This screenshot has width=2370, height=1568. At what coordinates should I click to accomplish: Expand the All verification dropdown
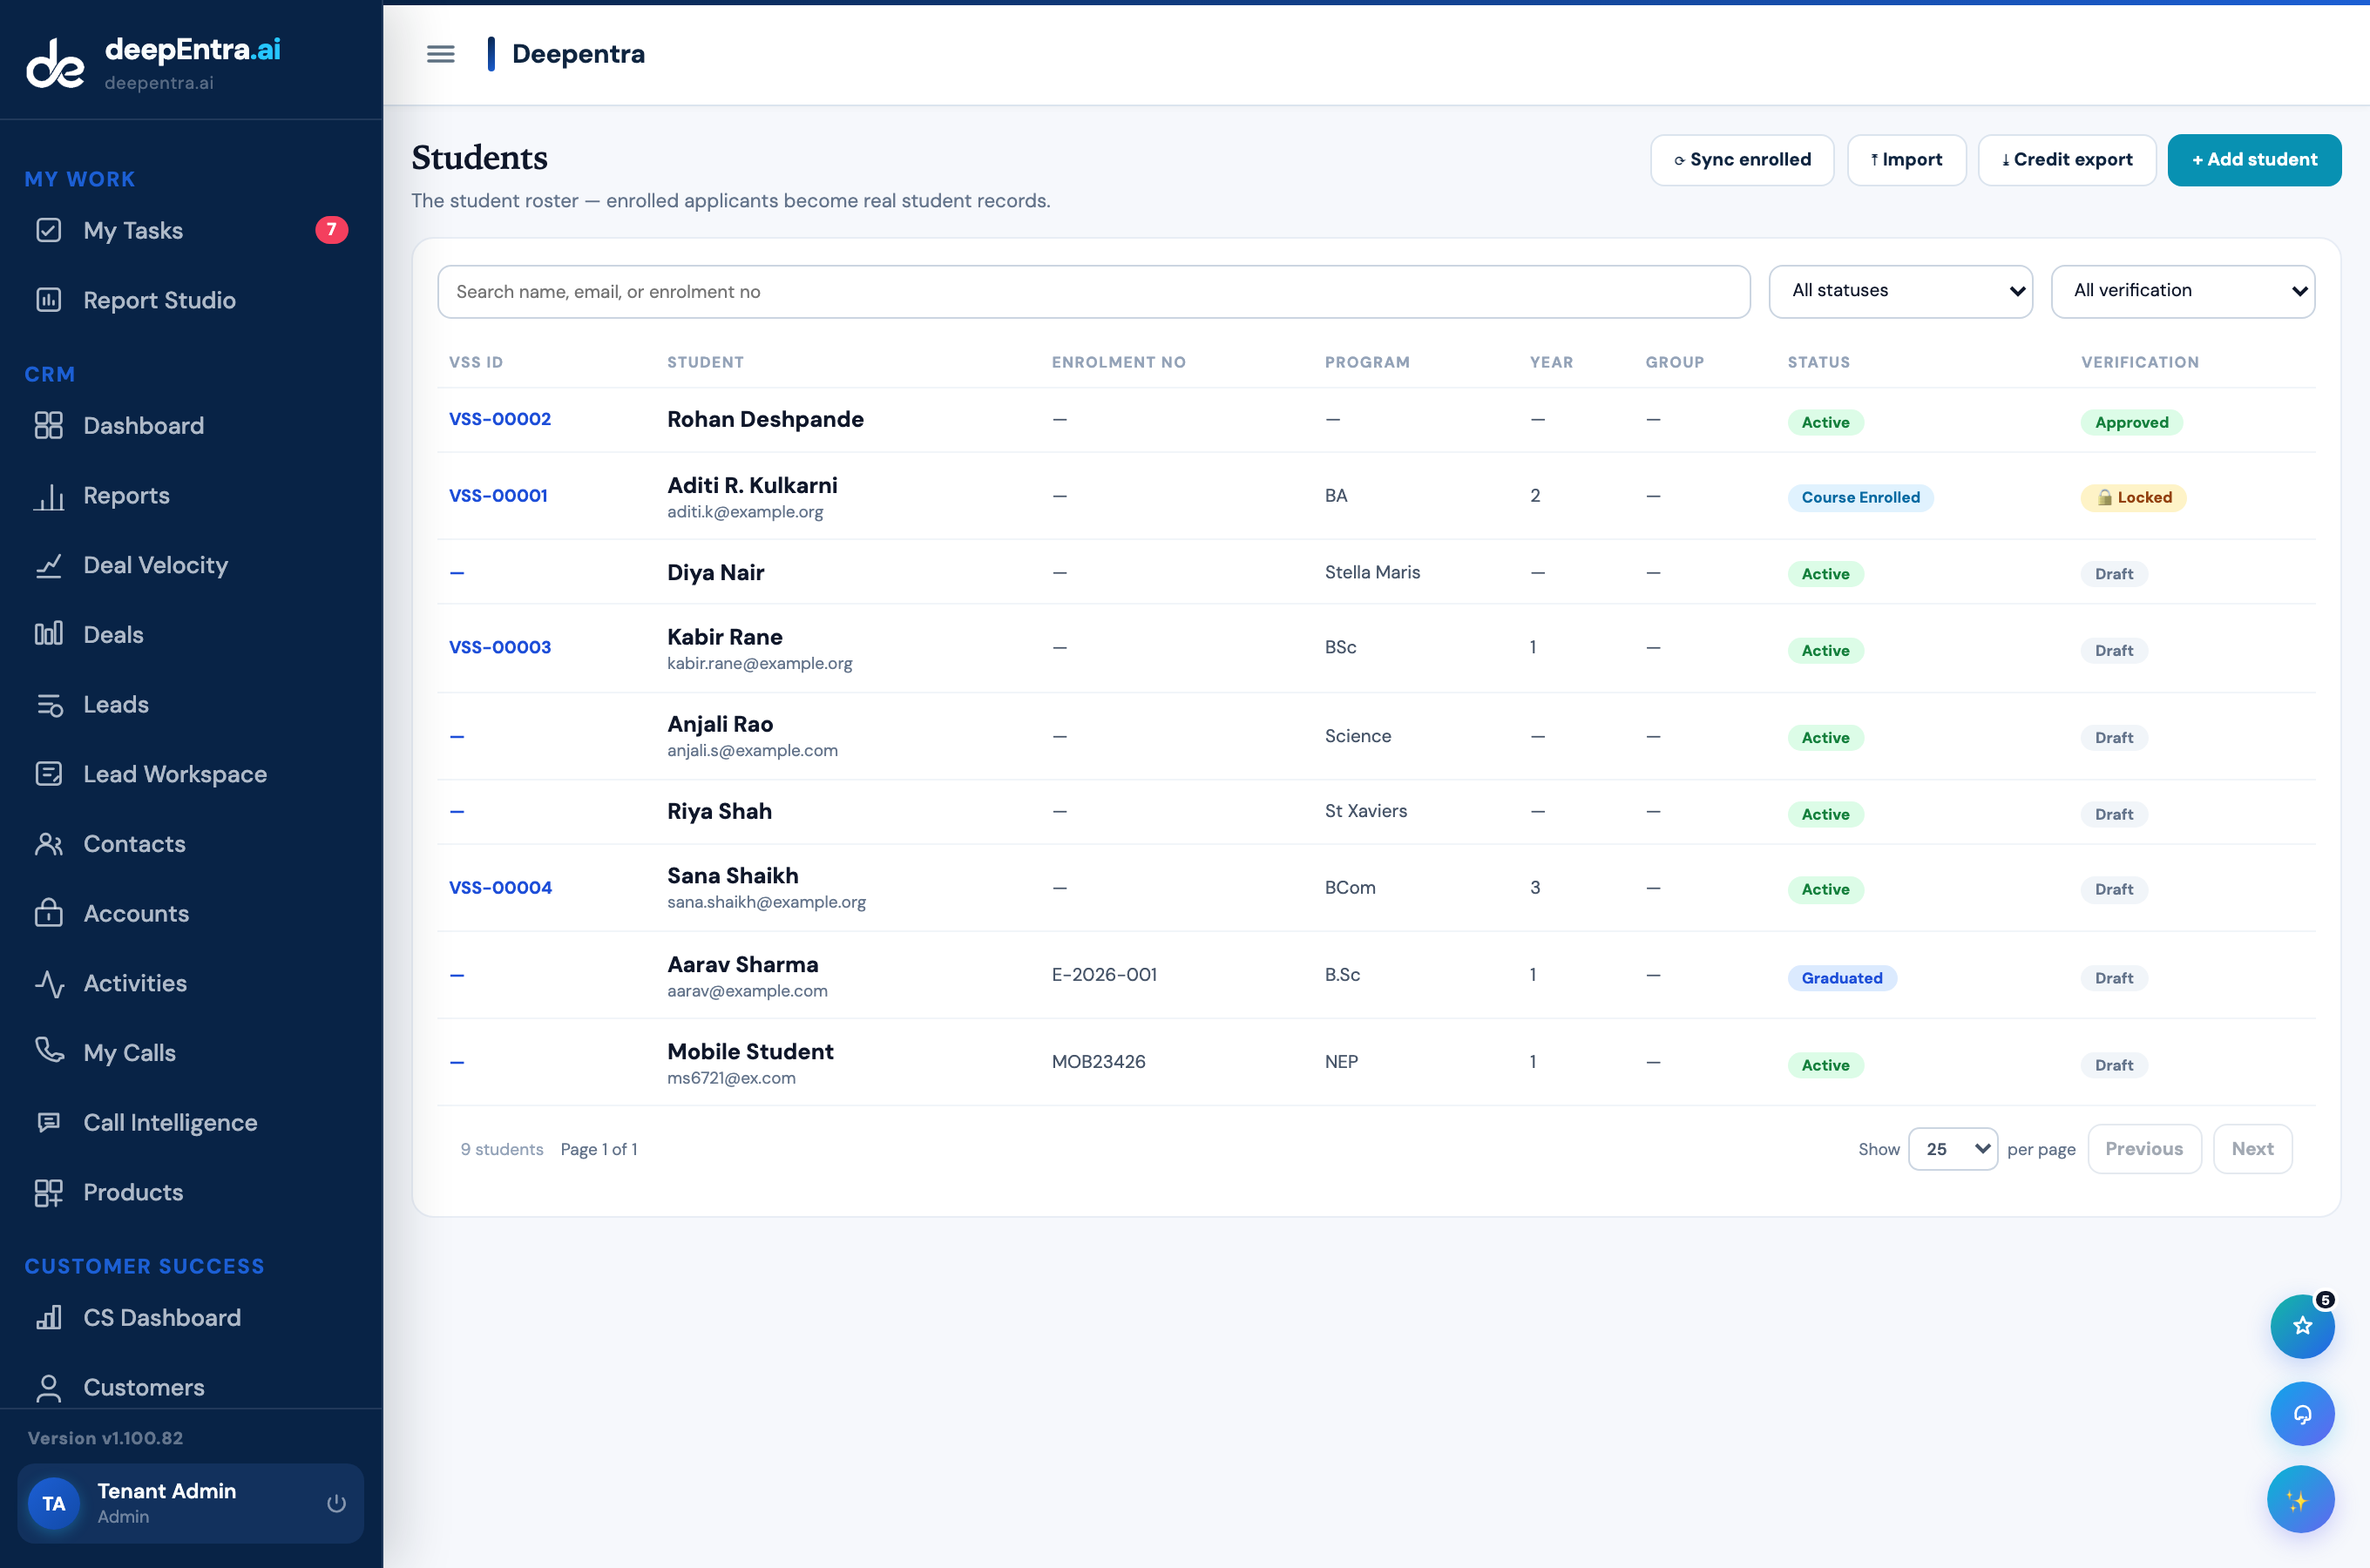click(x=2183, y=291)
